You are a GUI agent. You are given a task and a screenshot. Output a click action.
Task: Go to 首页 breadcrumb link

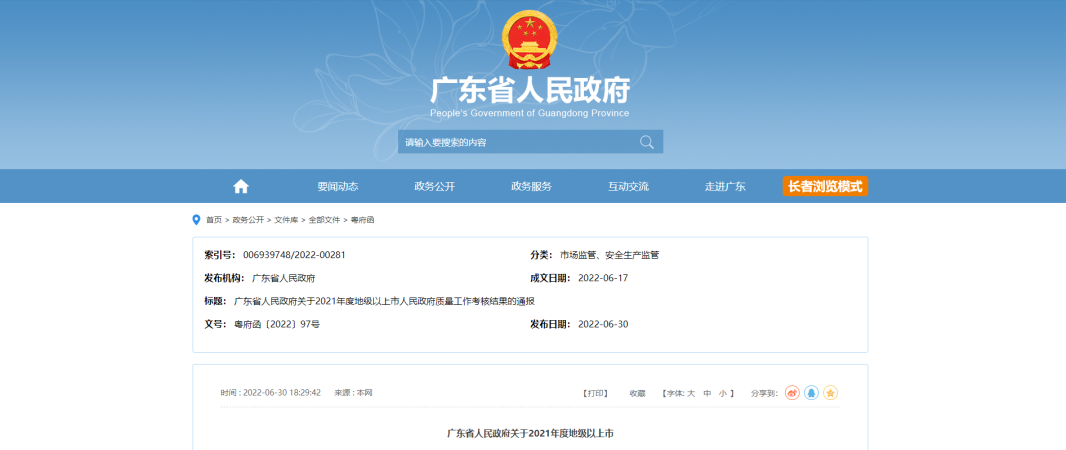point(213,220)
